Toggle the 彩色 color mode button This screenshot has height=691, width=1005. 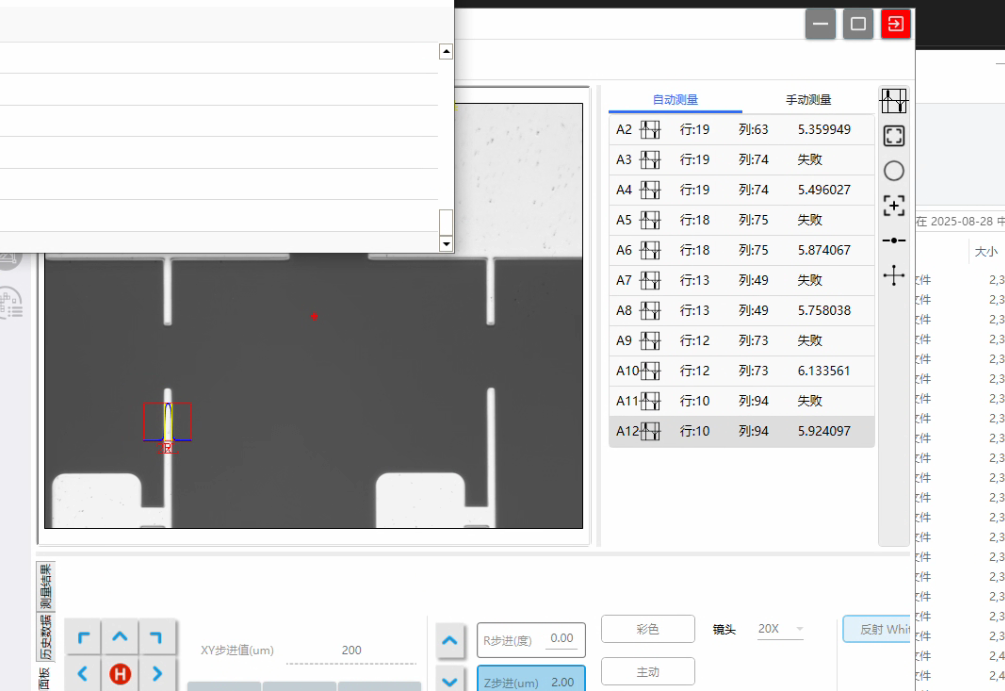[647, 629]
